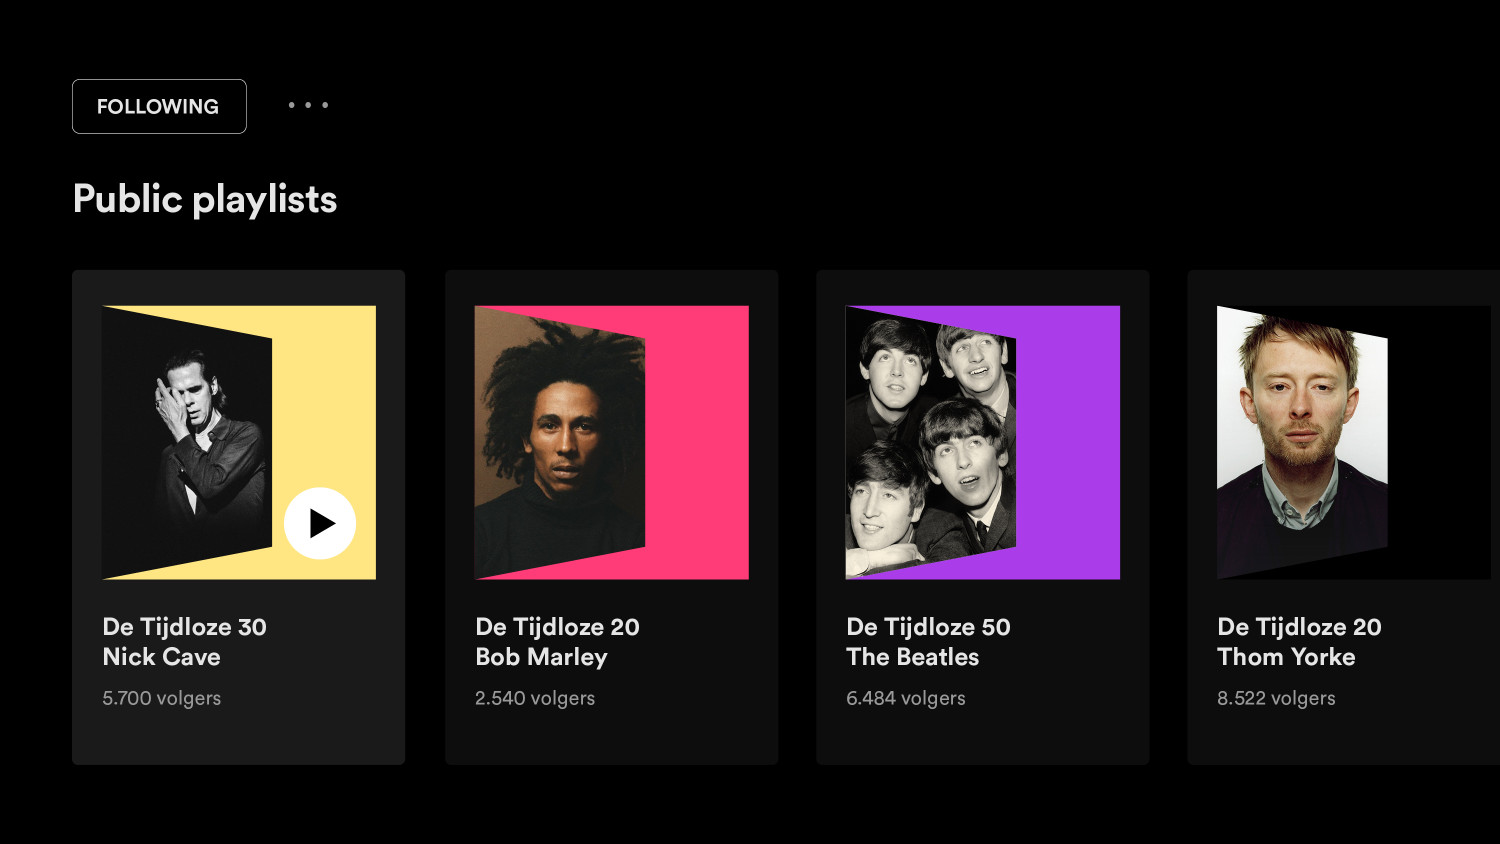Click the De Tijdloze 20 Thom Yorke title

(1299, 642)
